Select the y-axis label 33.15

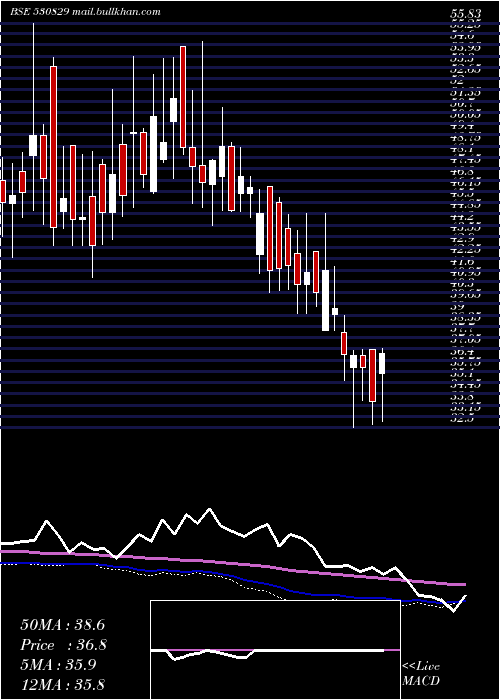click(x=465, y=408)
